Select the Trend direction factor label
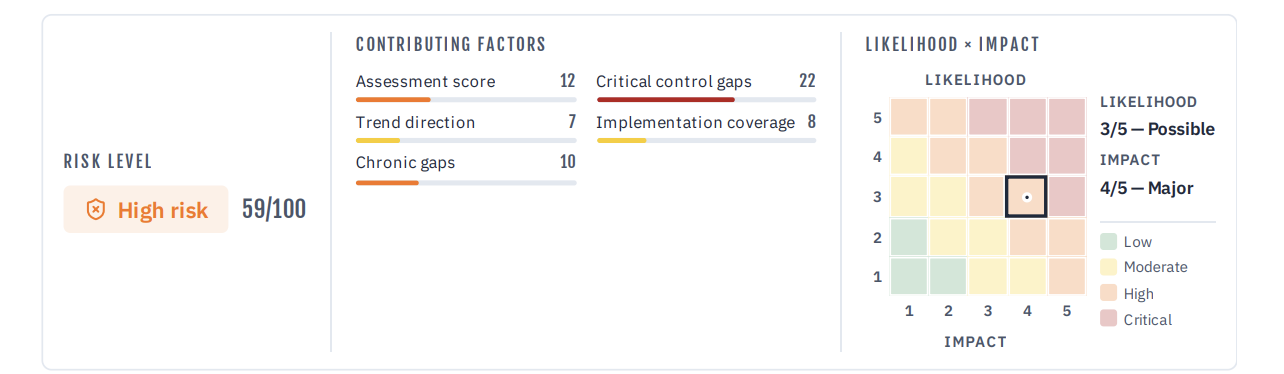 [x=416, y=122]
